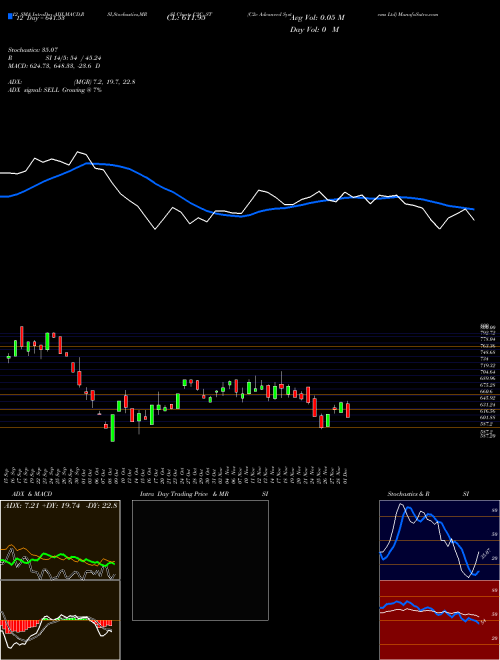Click the 'Stochastics & R SI' panel title
This screenshot has height=660, width=500.
click(x=428, y=494)
